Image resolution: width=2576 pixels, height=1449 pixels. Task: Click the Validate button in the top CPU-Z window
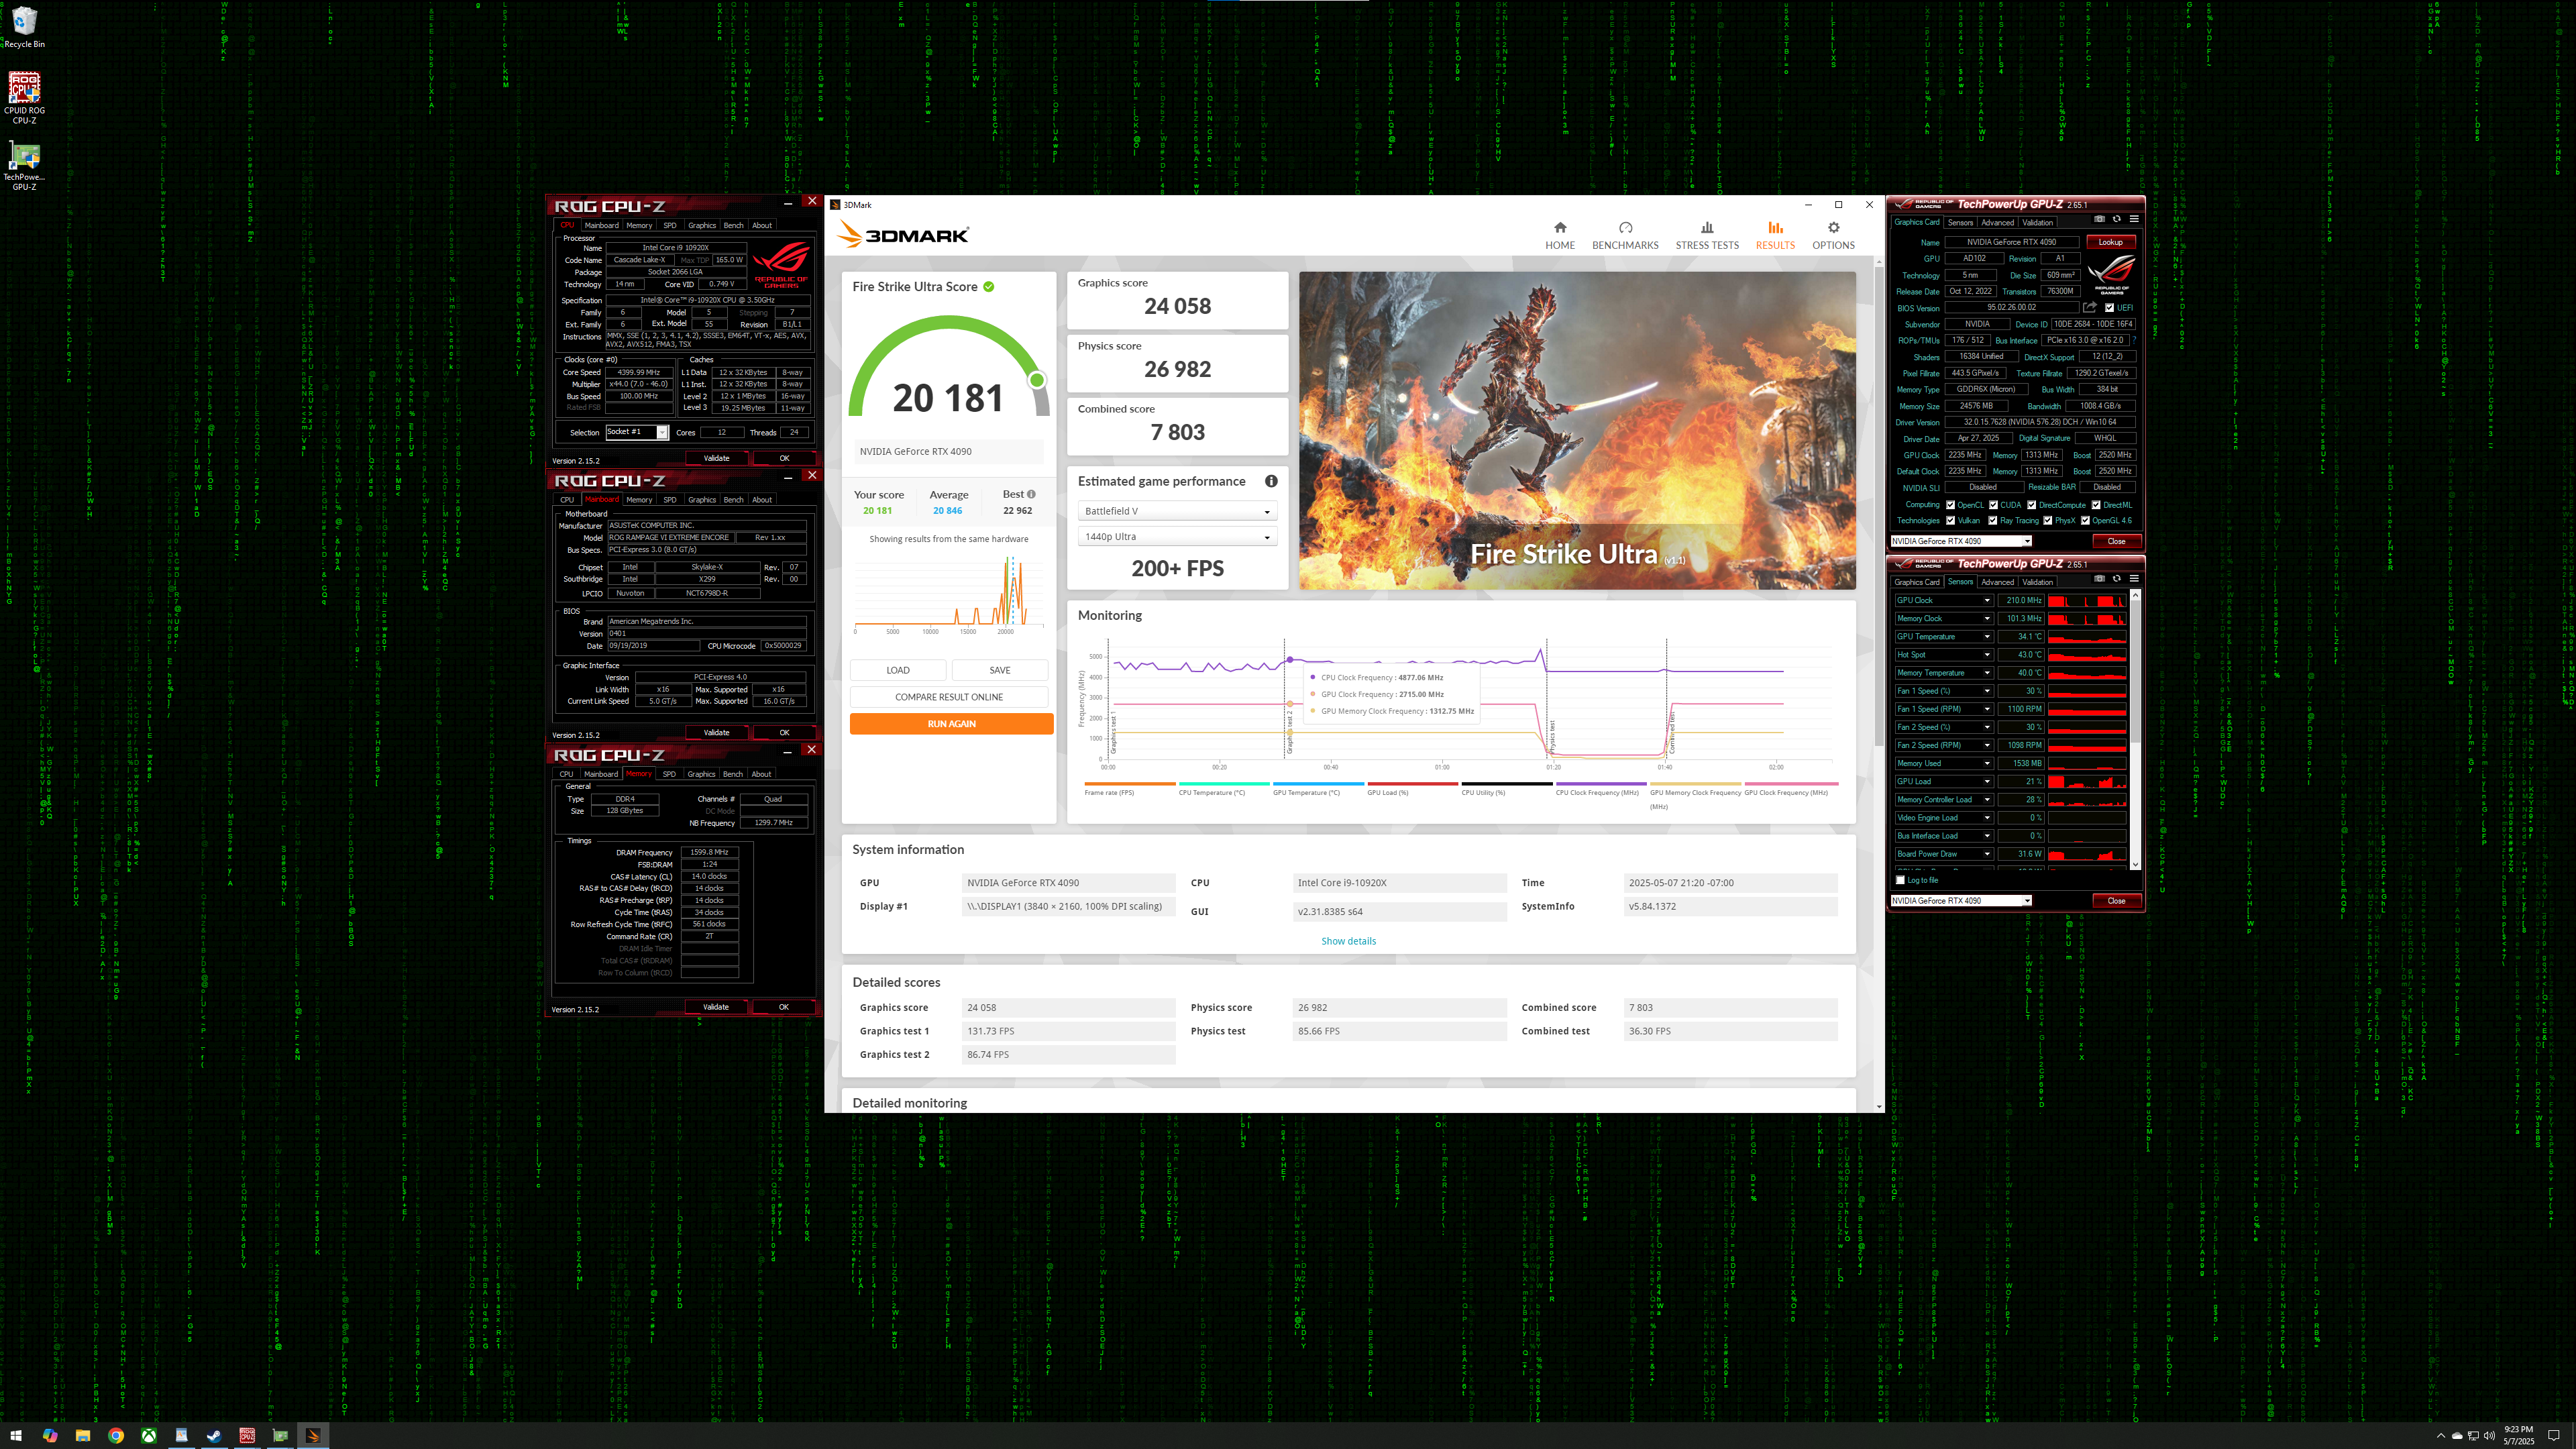click(716, 458)
